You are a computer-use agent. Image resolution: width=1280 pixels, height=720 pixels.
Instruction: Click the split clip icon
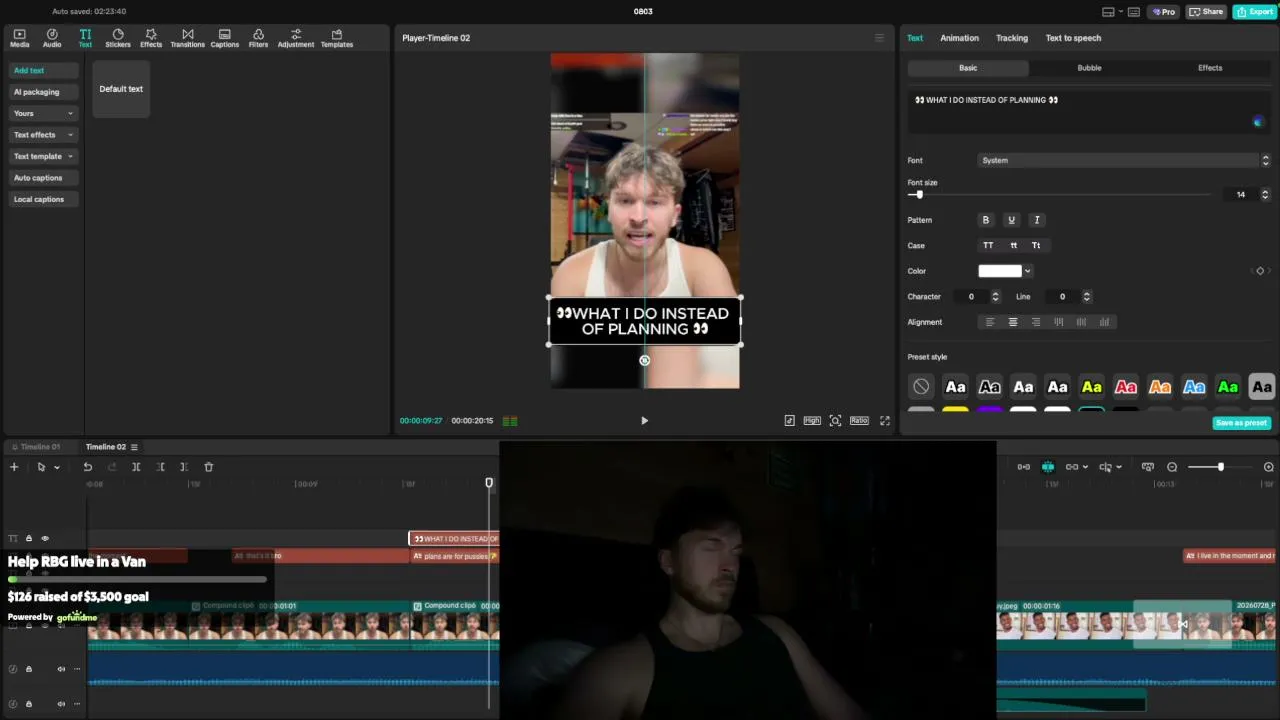136,467
